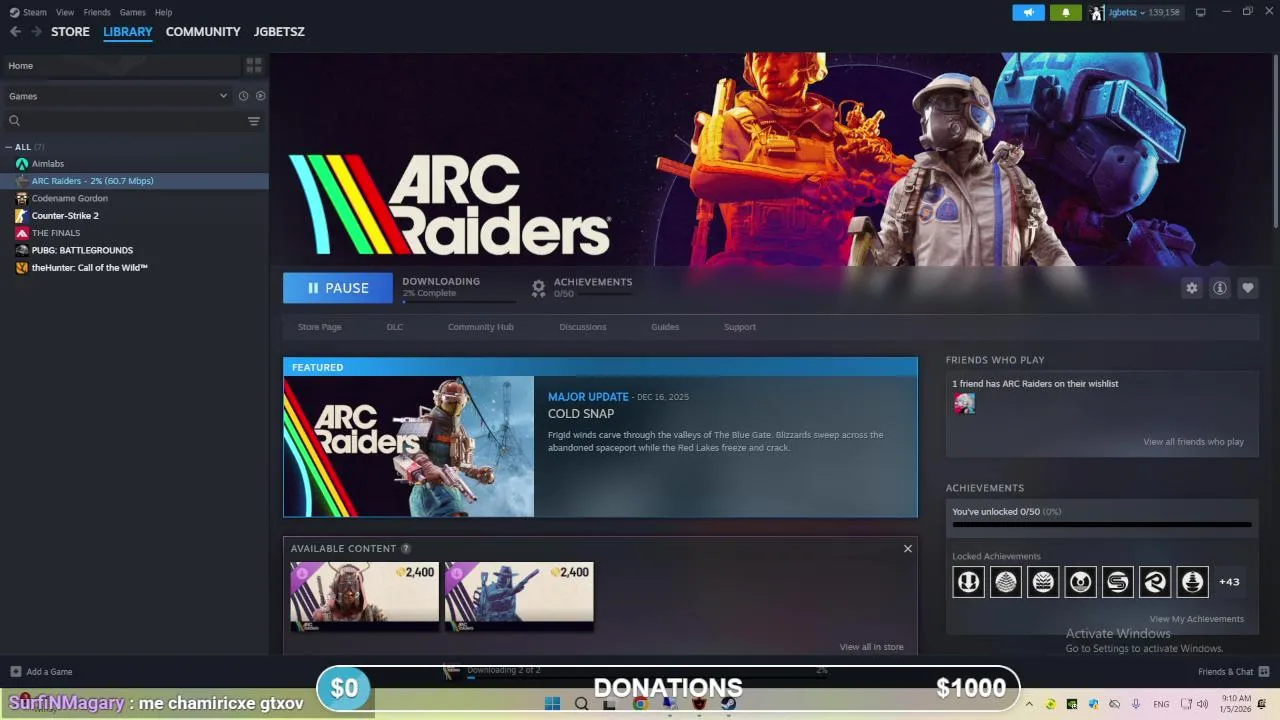Image resolution: width=1280 pixels, height=720 pixels.
Task: Open Big Picture mode monitor icon
Action: [1200, 12]
